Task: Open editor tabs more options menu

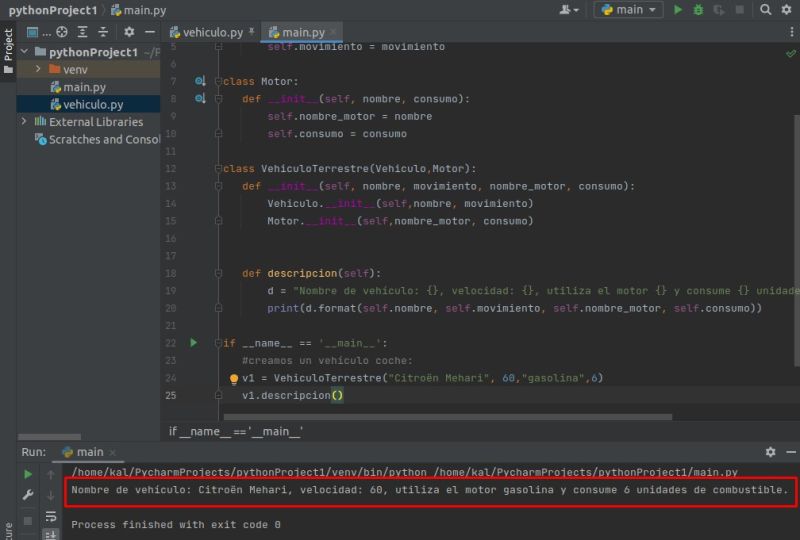Action: [791, 32]
